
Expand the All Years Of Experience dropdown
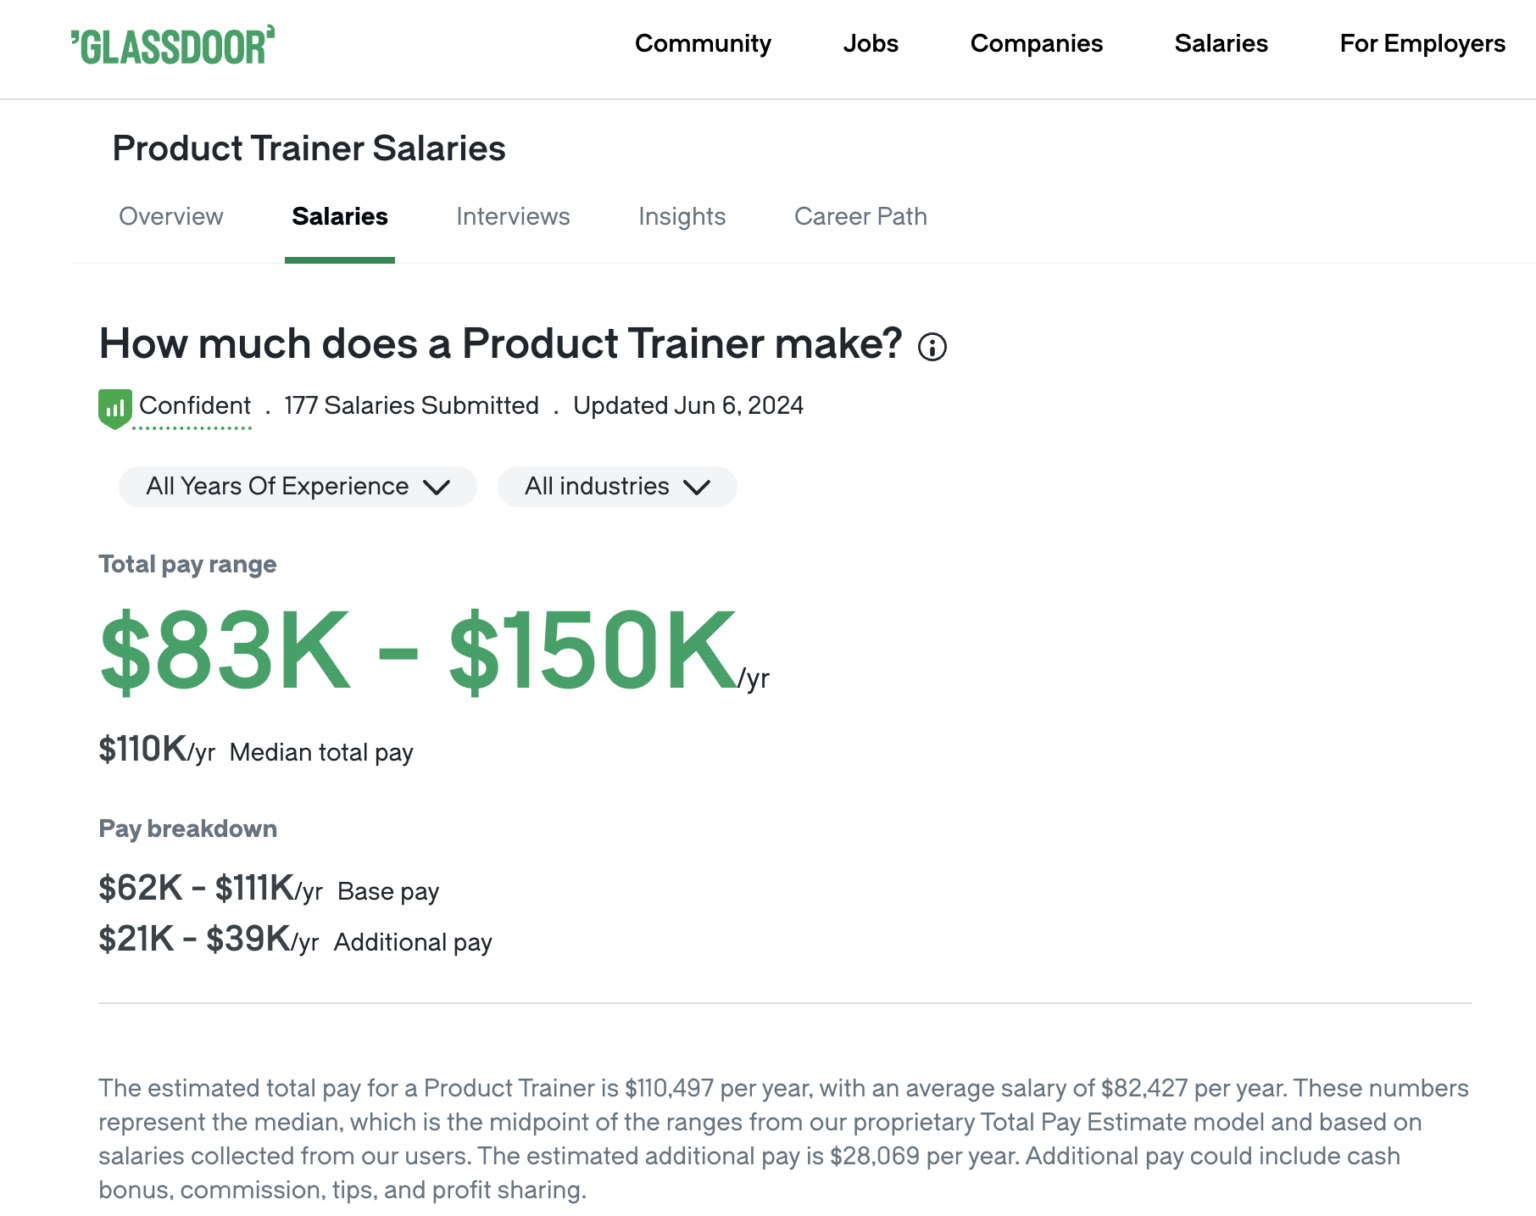click(x=296, y=487)
